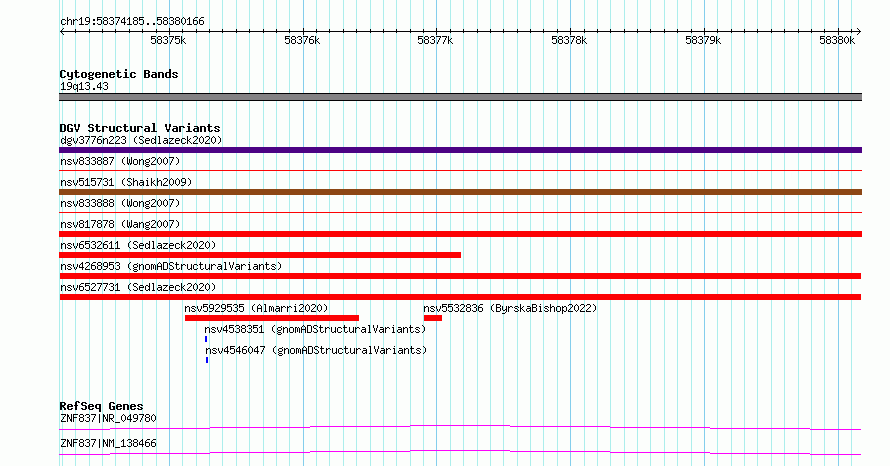Click the RefSeq Genes track title
Image resolution: width=890 pixels, height=466 pixels.
[101, 406]
